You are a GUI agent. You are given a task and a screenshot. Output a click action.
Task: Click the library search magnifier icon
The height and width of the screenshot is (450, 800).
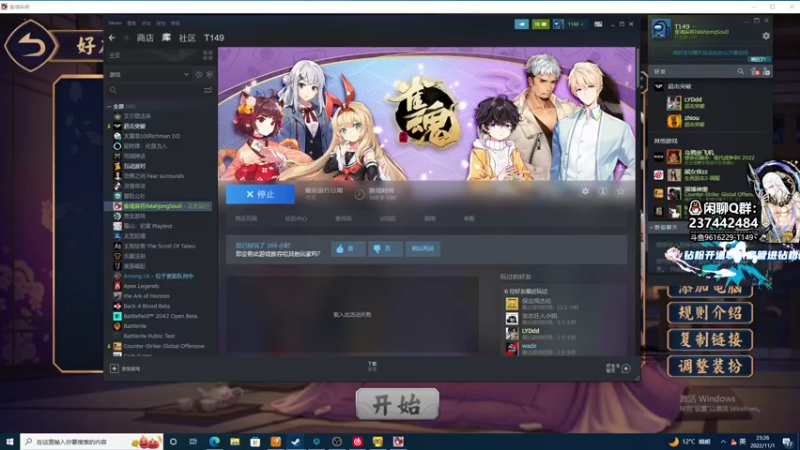[113, 90]
